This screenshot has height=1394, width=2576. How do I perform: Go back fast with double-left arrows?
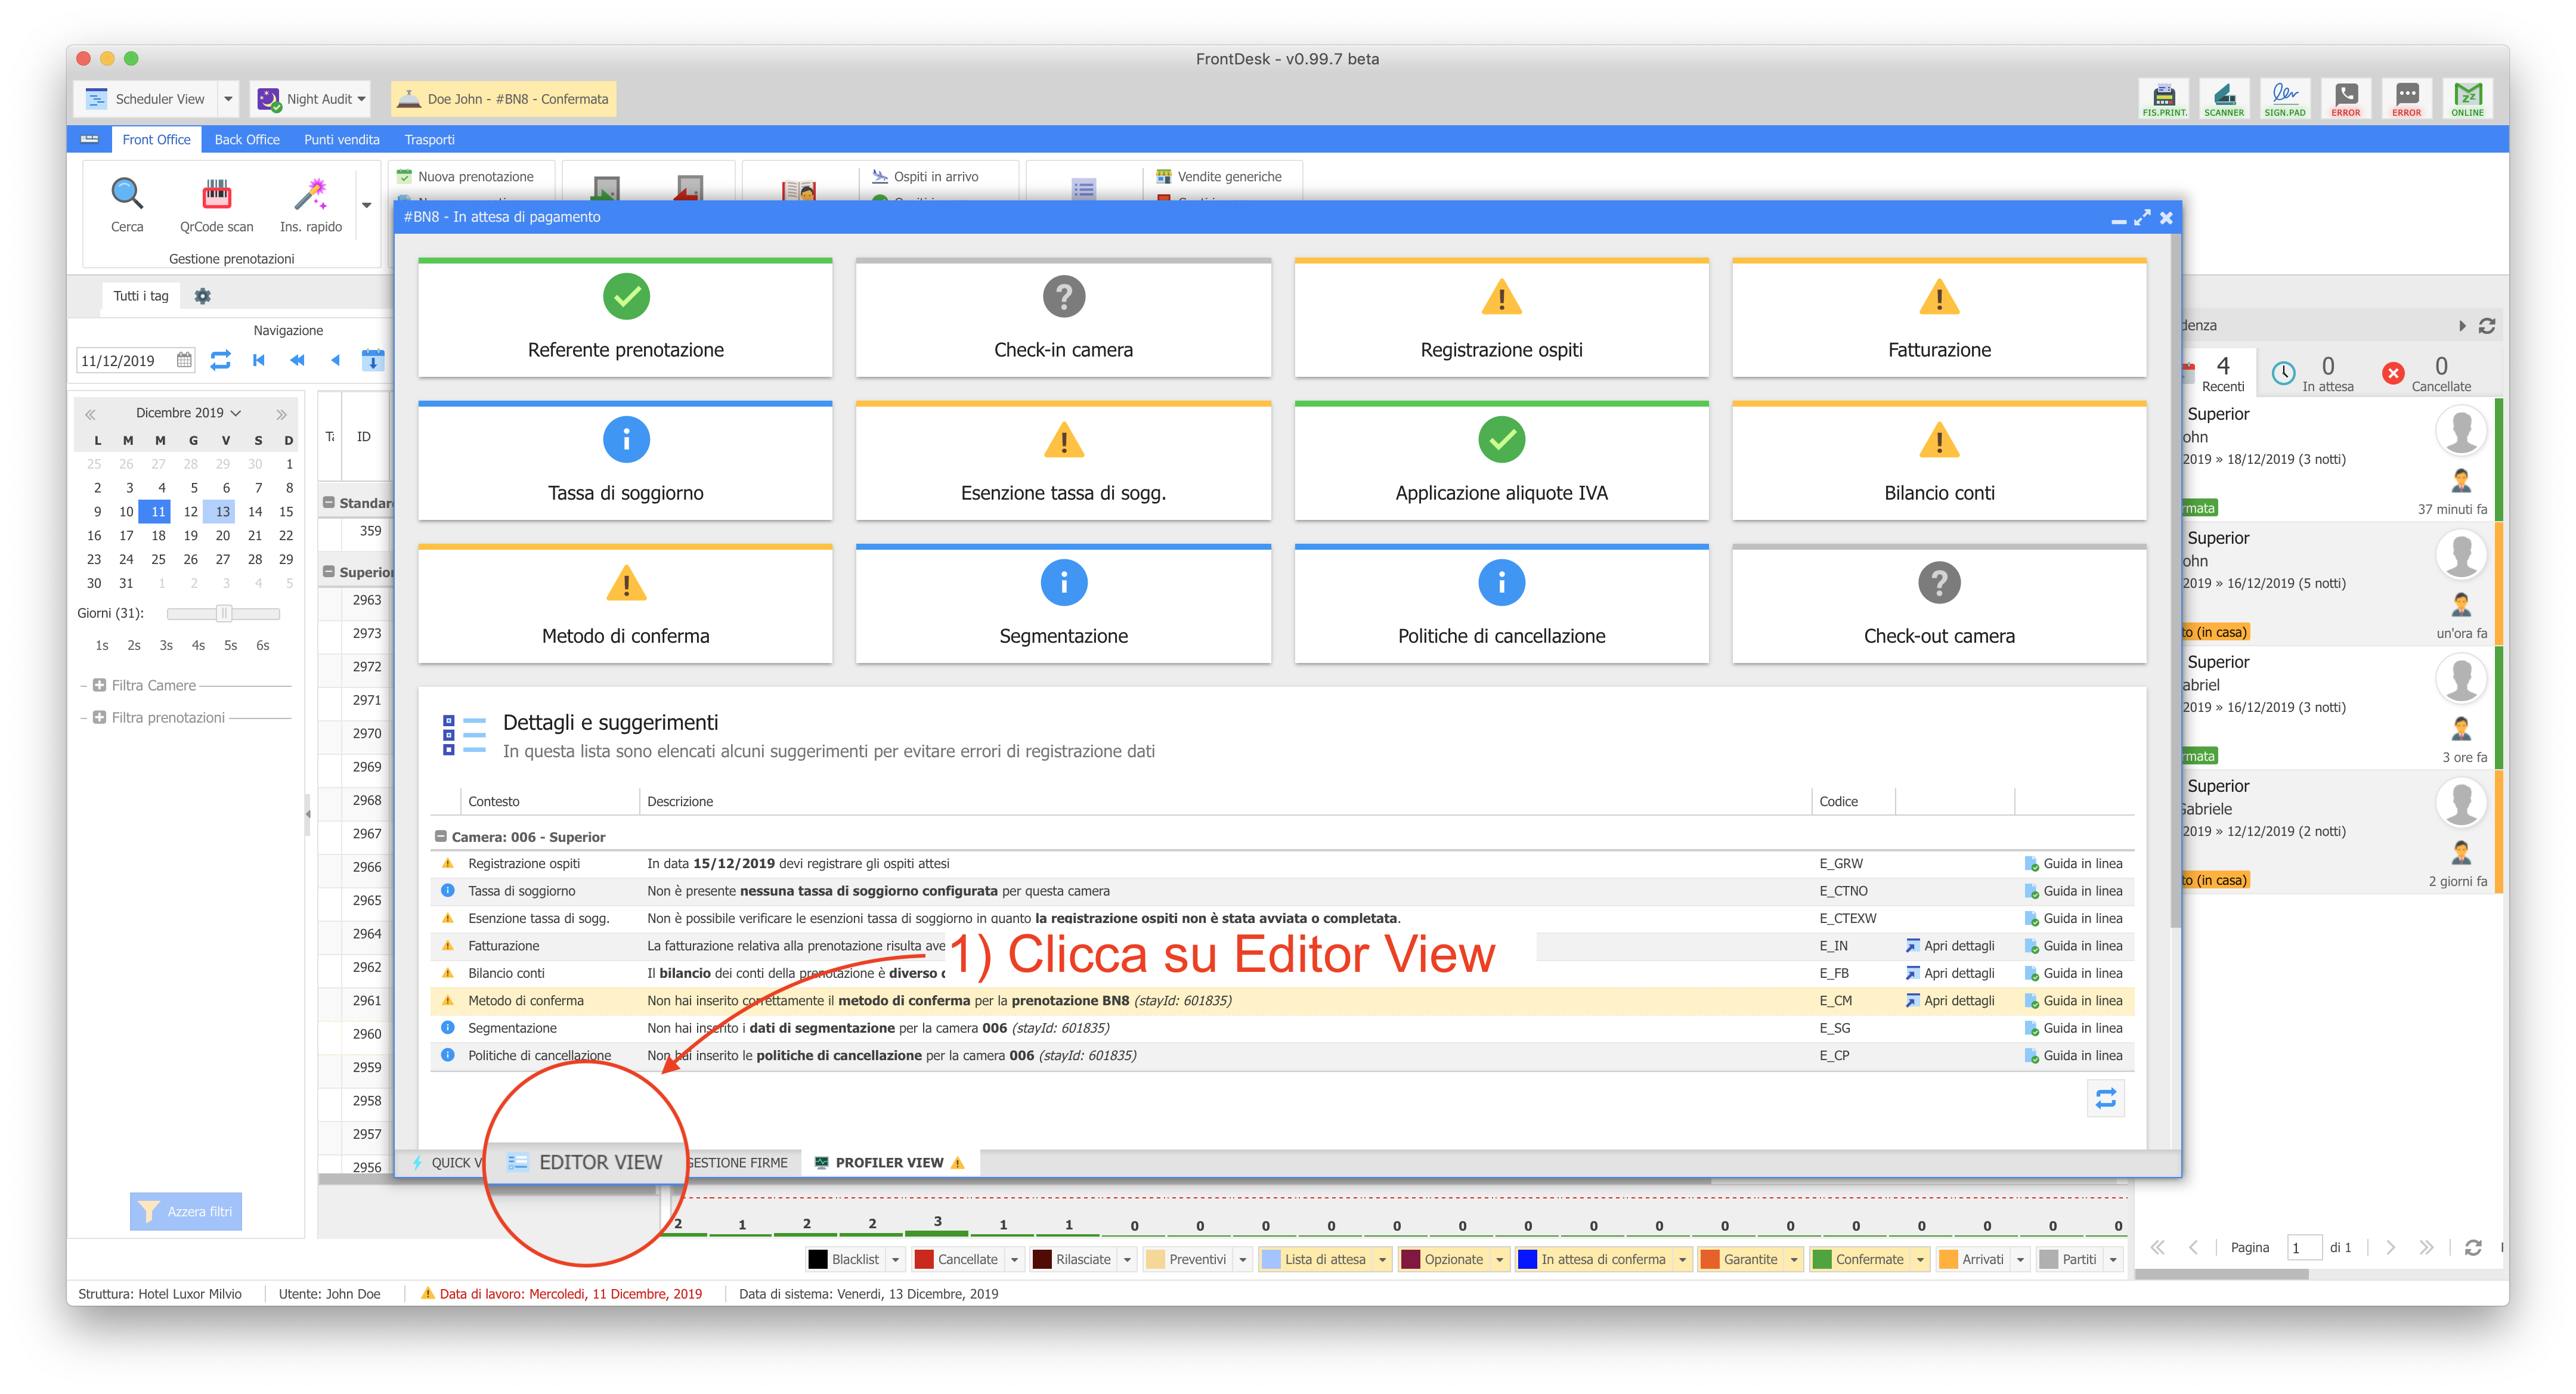pos(297,360)
